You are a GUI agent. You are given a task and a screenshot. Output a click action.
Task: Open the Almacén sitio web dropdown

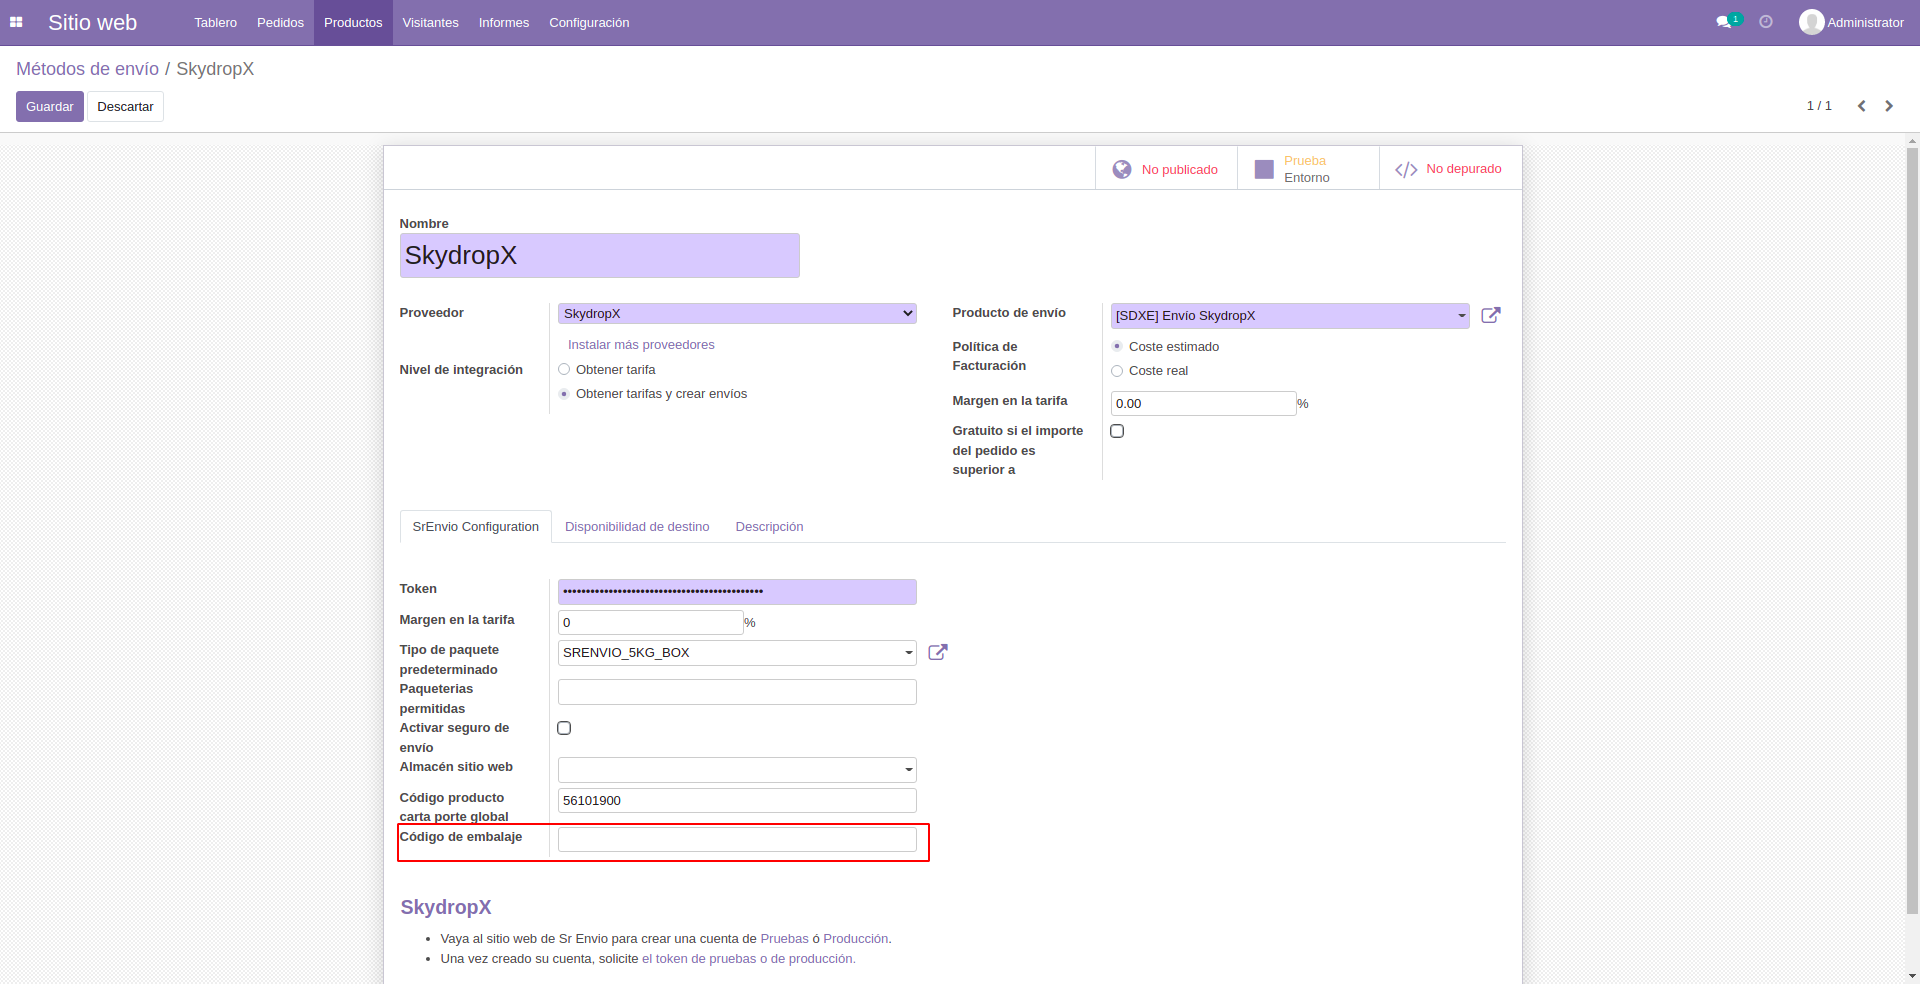pyautogui.click(x=736, y=769)
